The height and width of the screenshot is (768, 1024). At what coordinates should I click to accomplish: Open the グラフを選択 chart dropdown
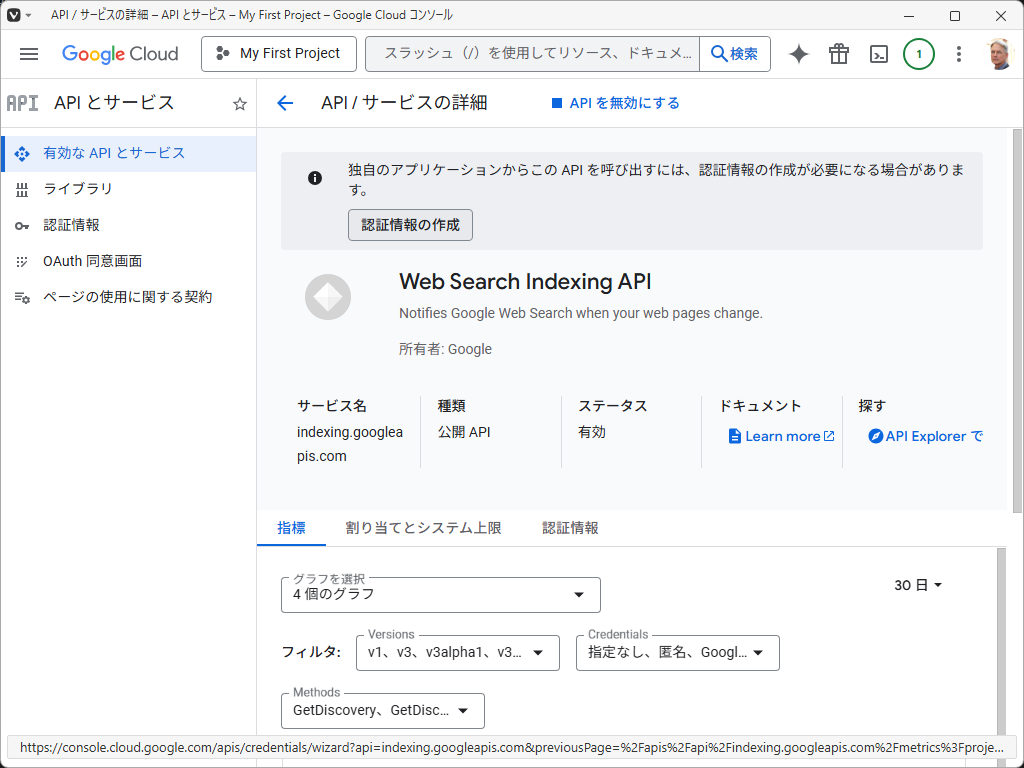click(440, 594)
